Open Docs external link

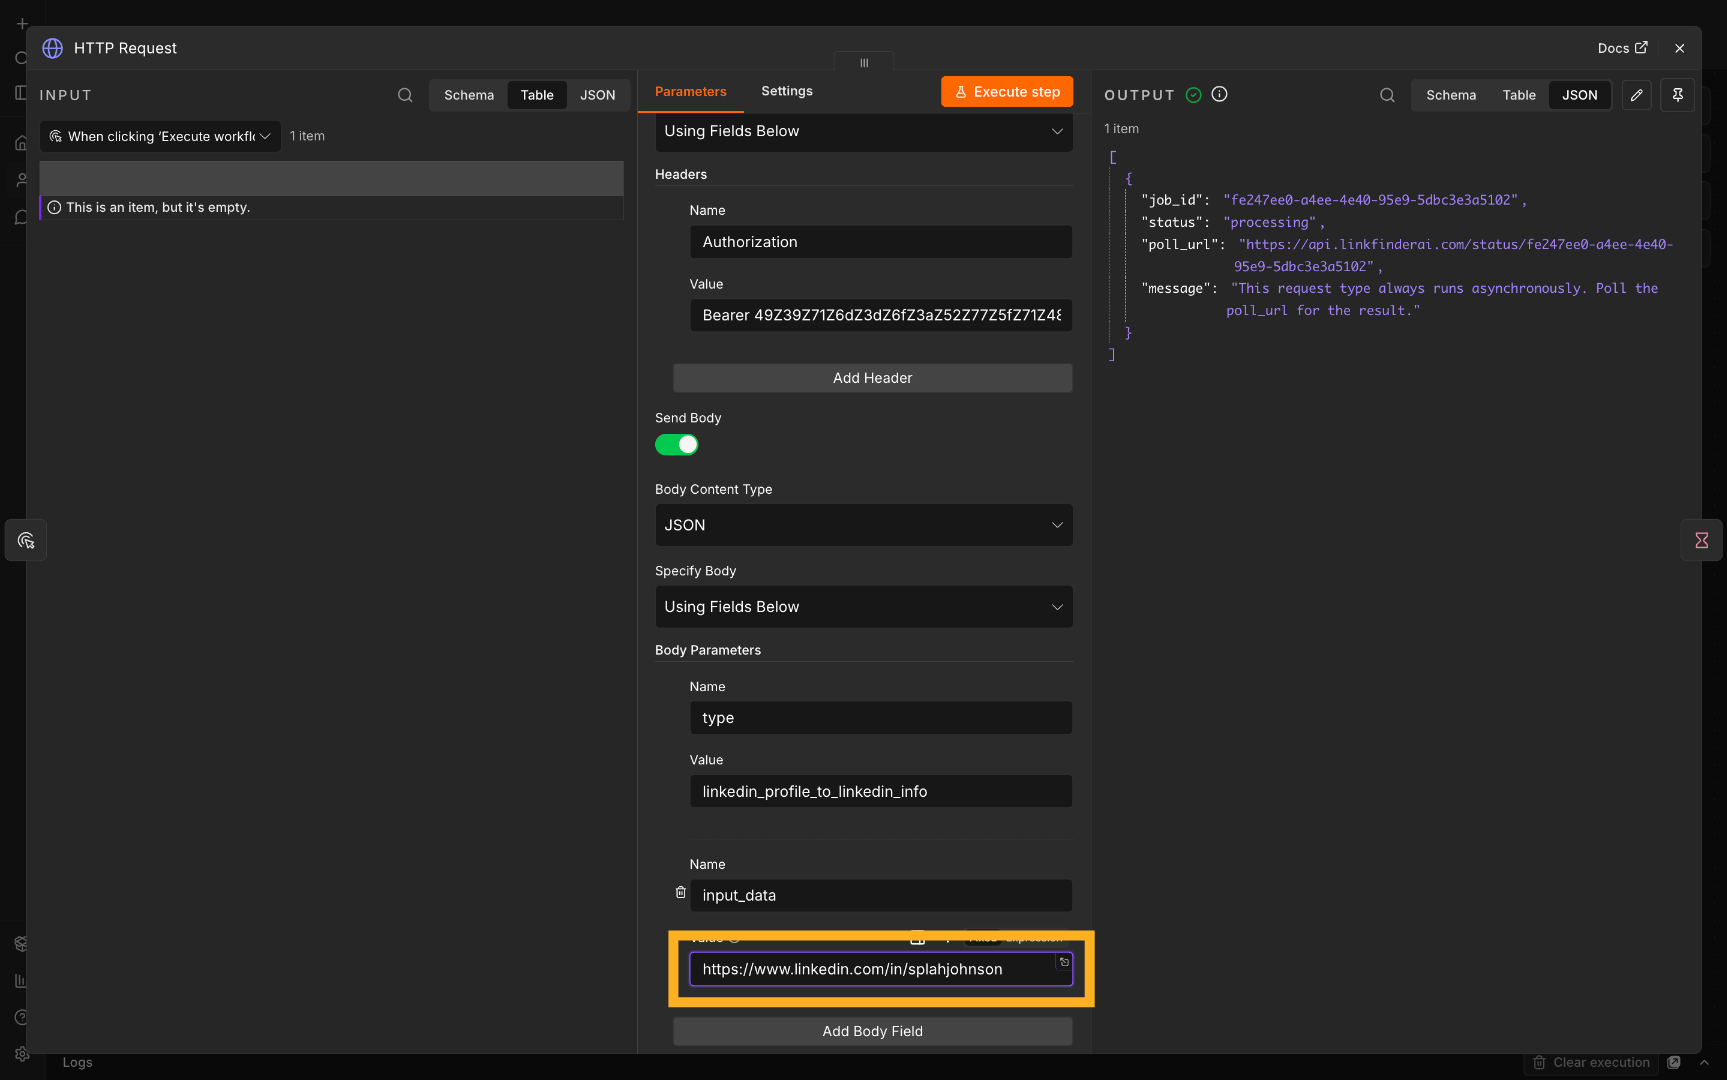1622,48
